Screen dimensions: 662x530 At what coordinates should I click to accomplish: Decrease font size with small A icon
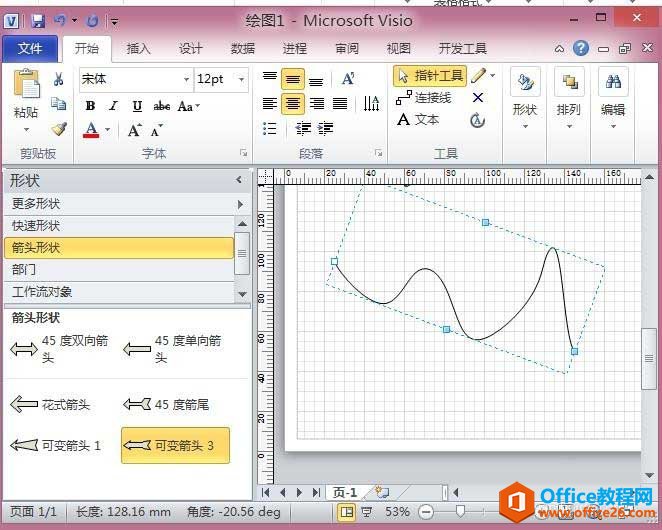(x=157, y=130)
